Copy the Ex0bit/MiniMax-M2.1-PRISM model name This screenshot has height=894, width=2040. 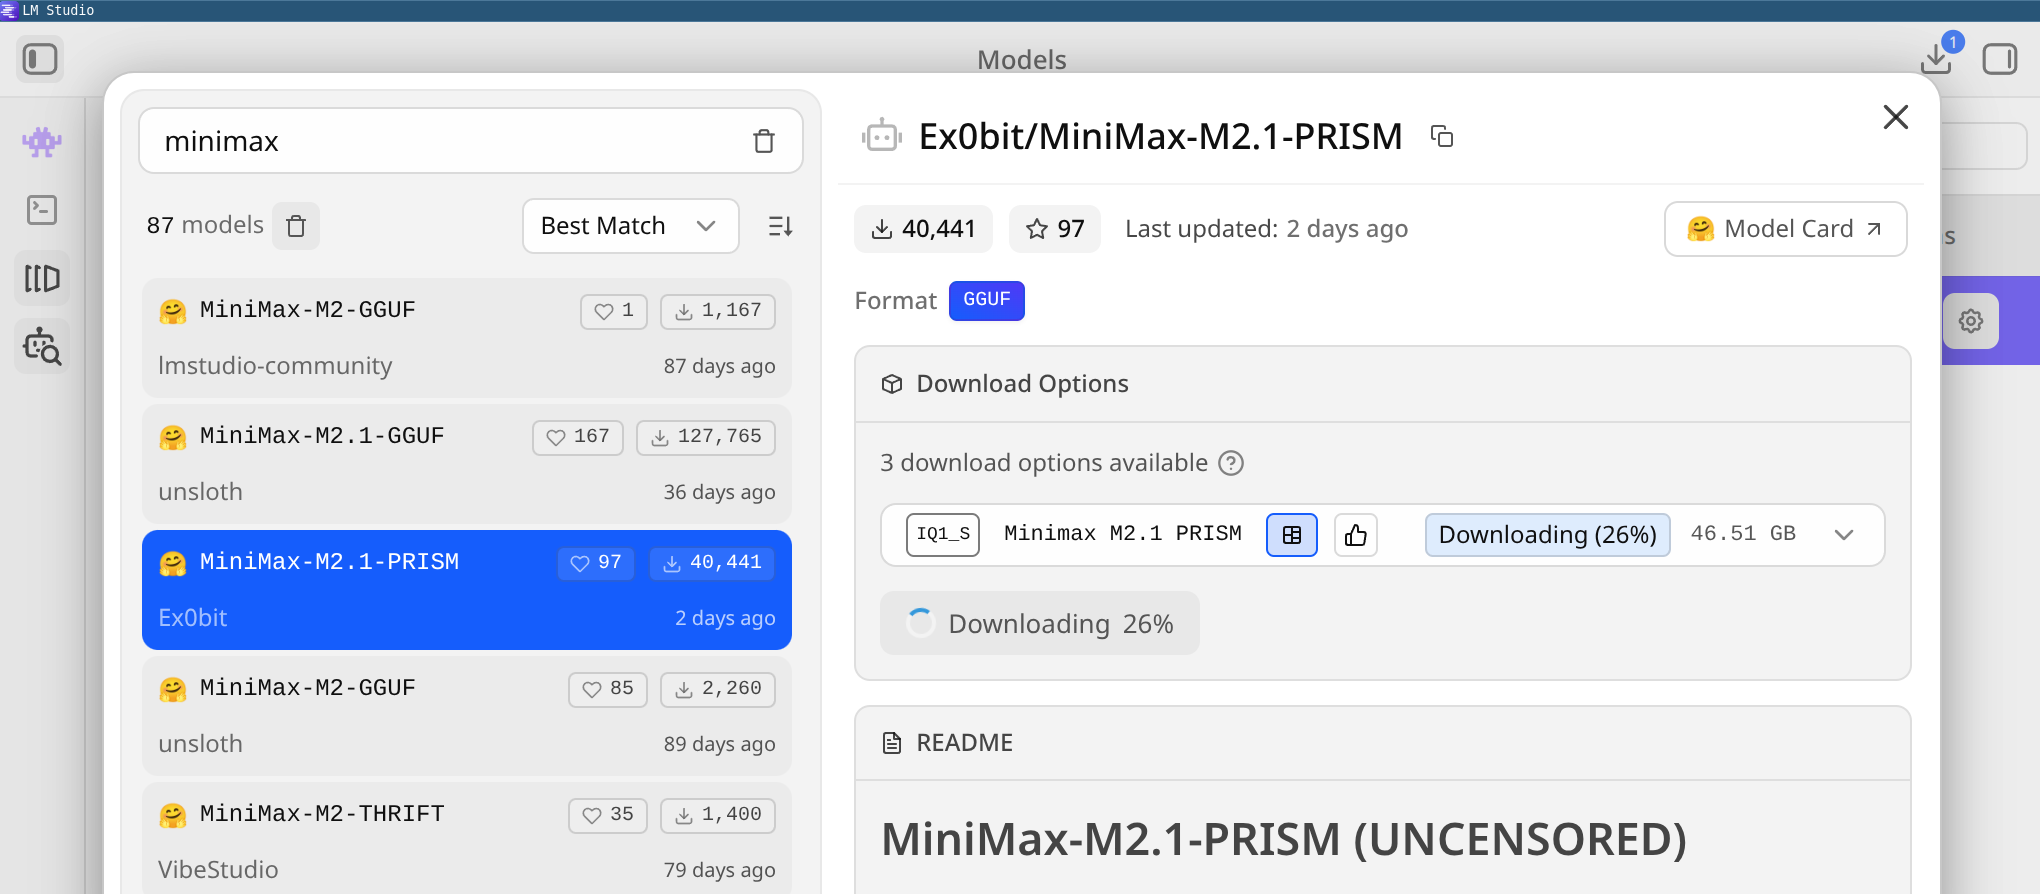(1442, 136)
